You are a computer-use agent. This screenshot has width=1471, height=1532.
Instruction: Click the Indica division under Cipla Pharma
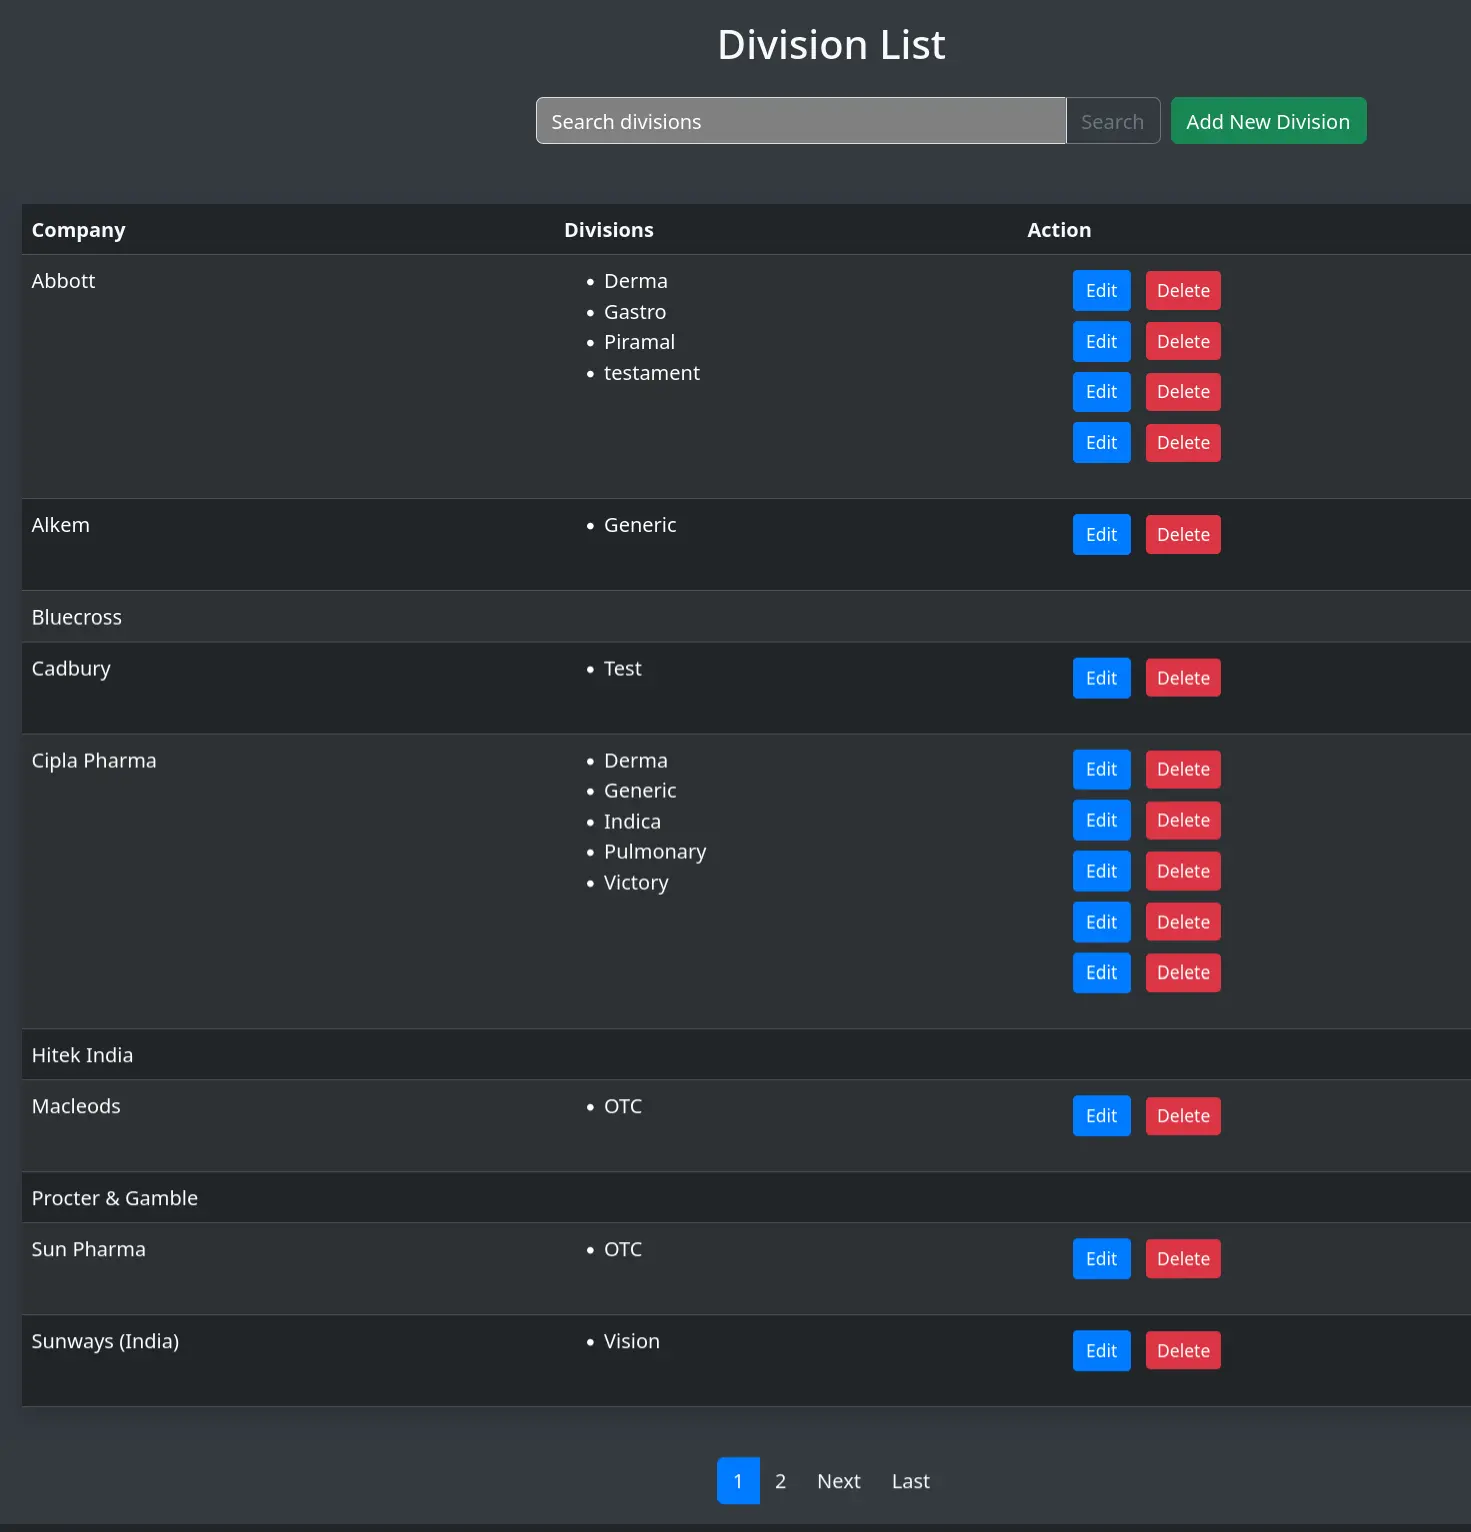coord(632,822)
